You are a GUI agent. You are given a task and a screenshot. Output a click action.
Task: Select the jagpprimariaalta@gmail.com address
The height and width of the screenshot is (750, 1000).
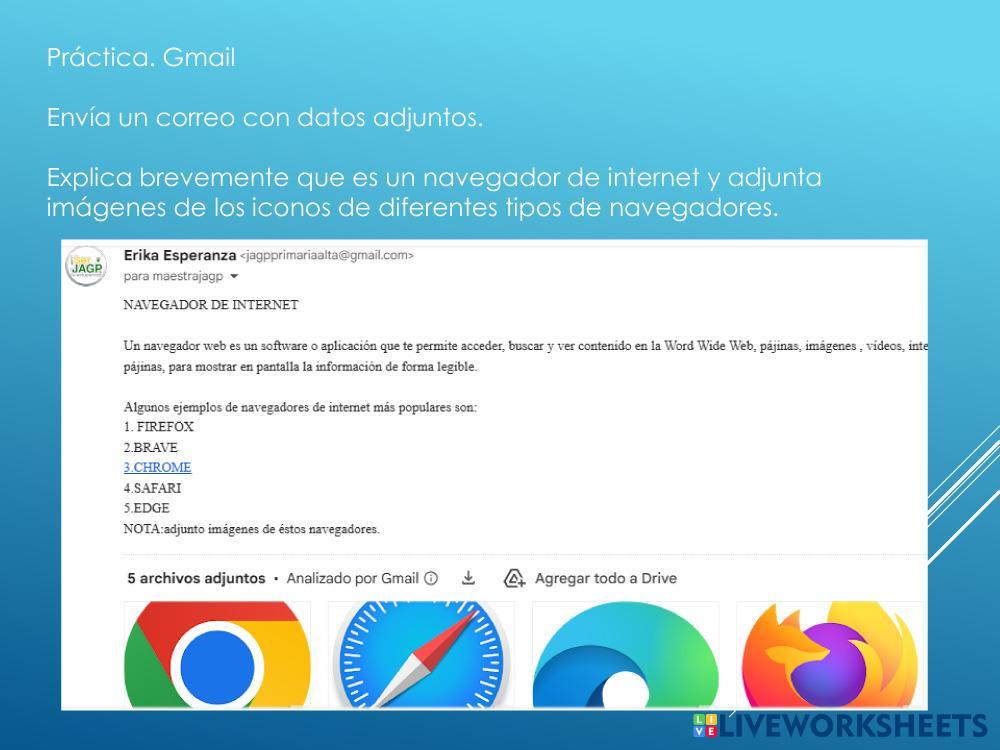click(x=327, y=255)
